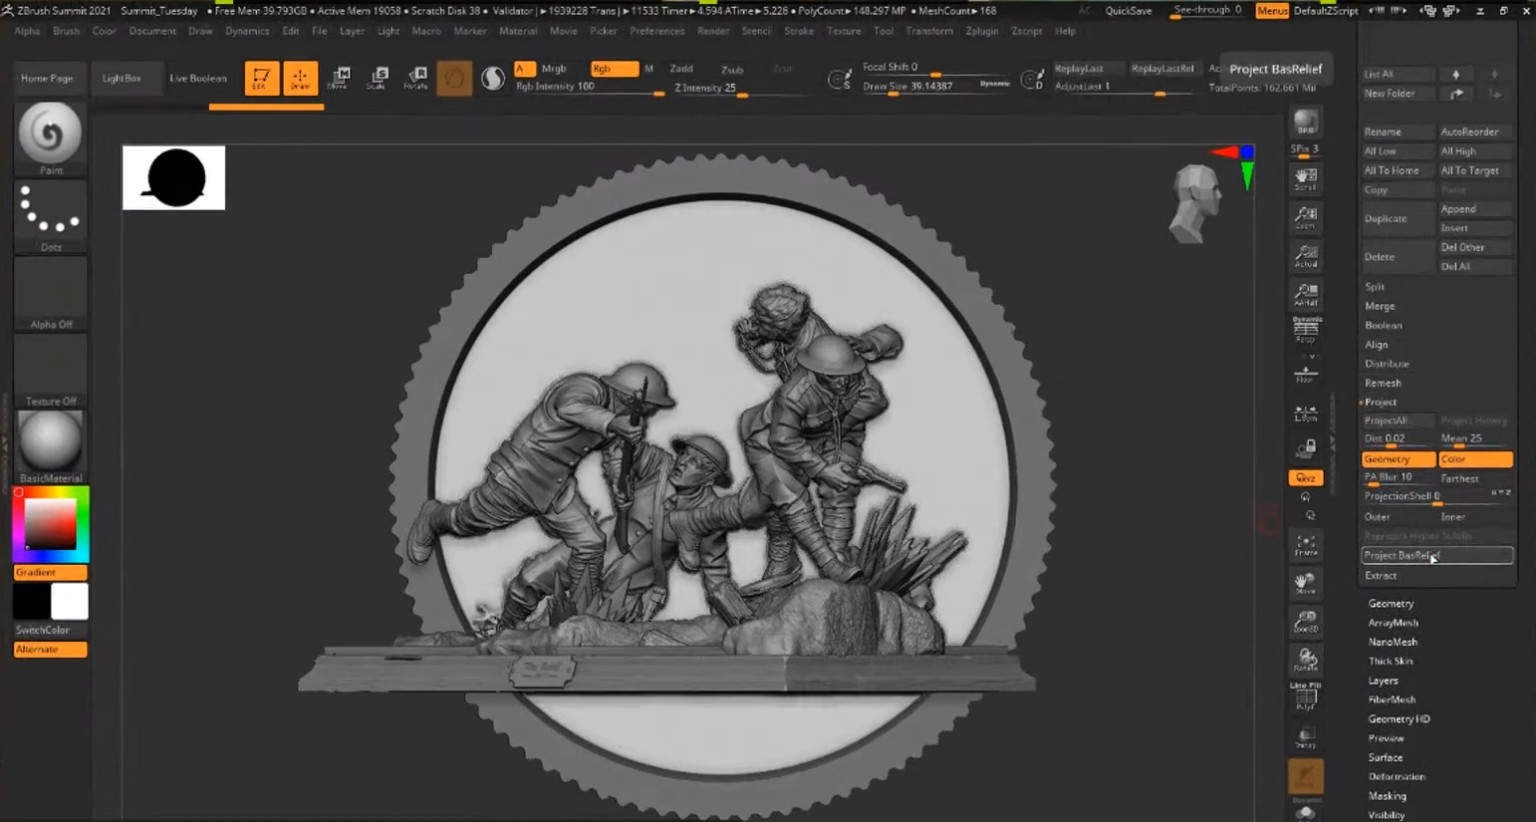Select the Scale transform tool icon

(x=378, y=77)
